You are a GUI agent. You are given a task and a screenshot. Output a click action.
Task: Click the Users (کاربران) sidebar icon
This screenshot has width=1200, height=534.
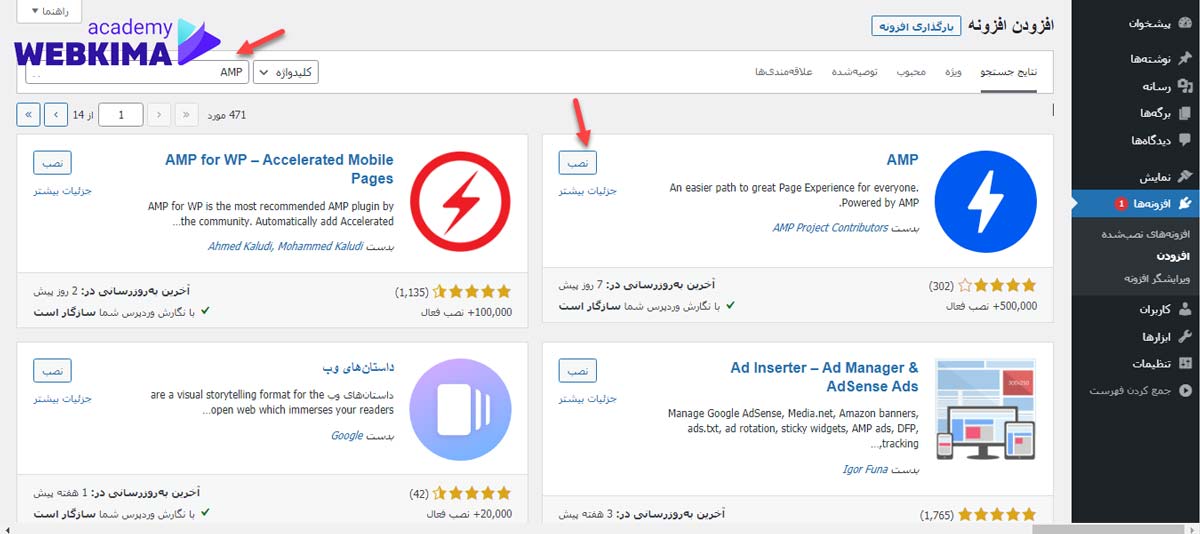pyautogui.click(x=1185, y=309)
